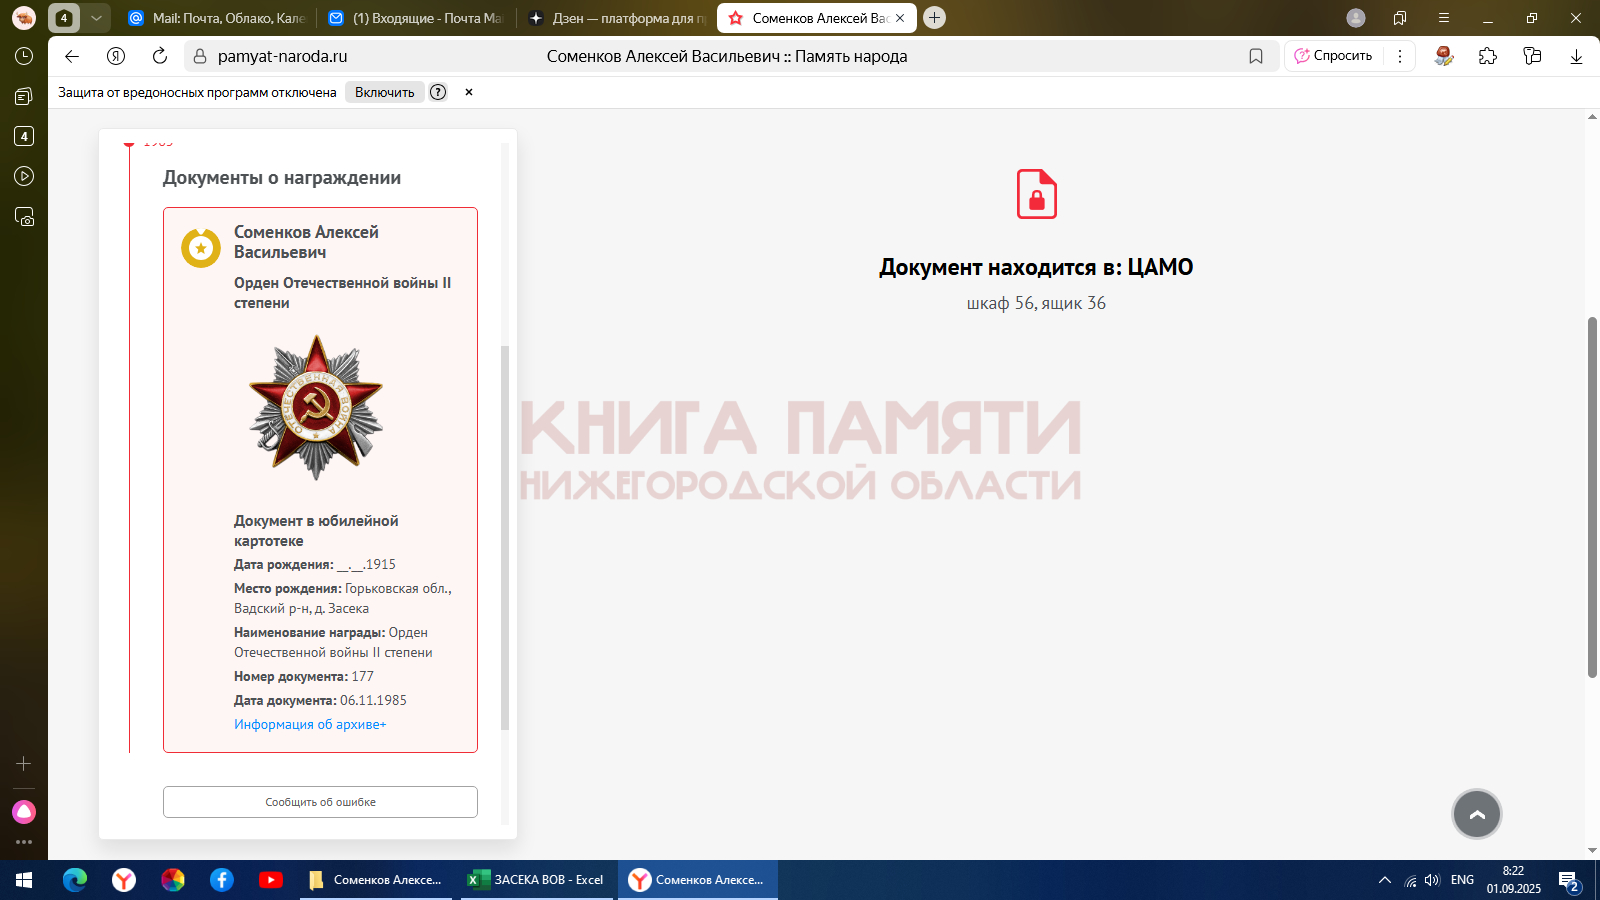Switch to Дзен platform tab

click(x=618, y=18)
